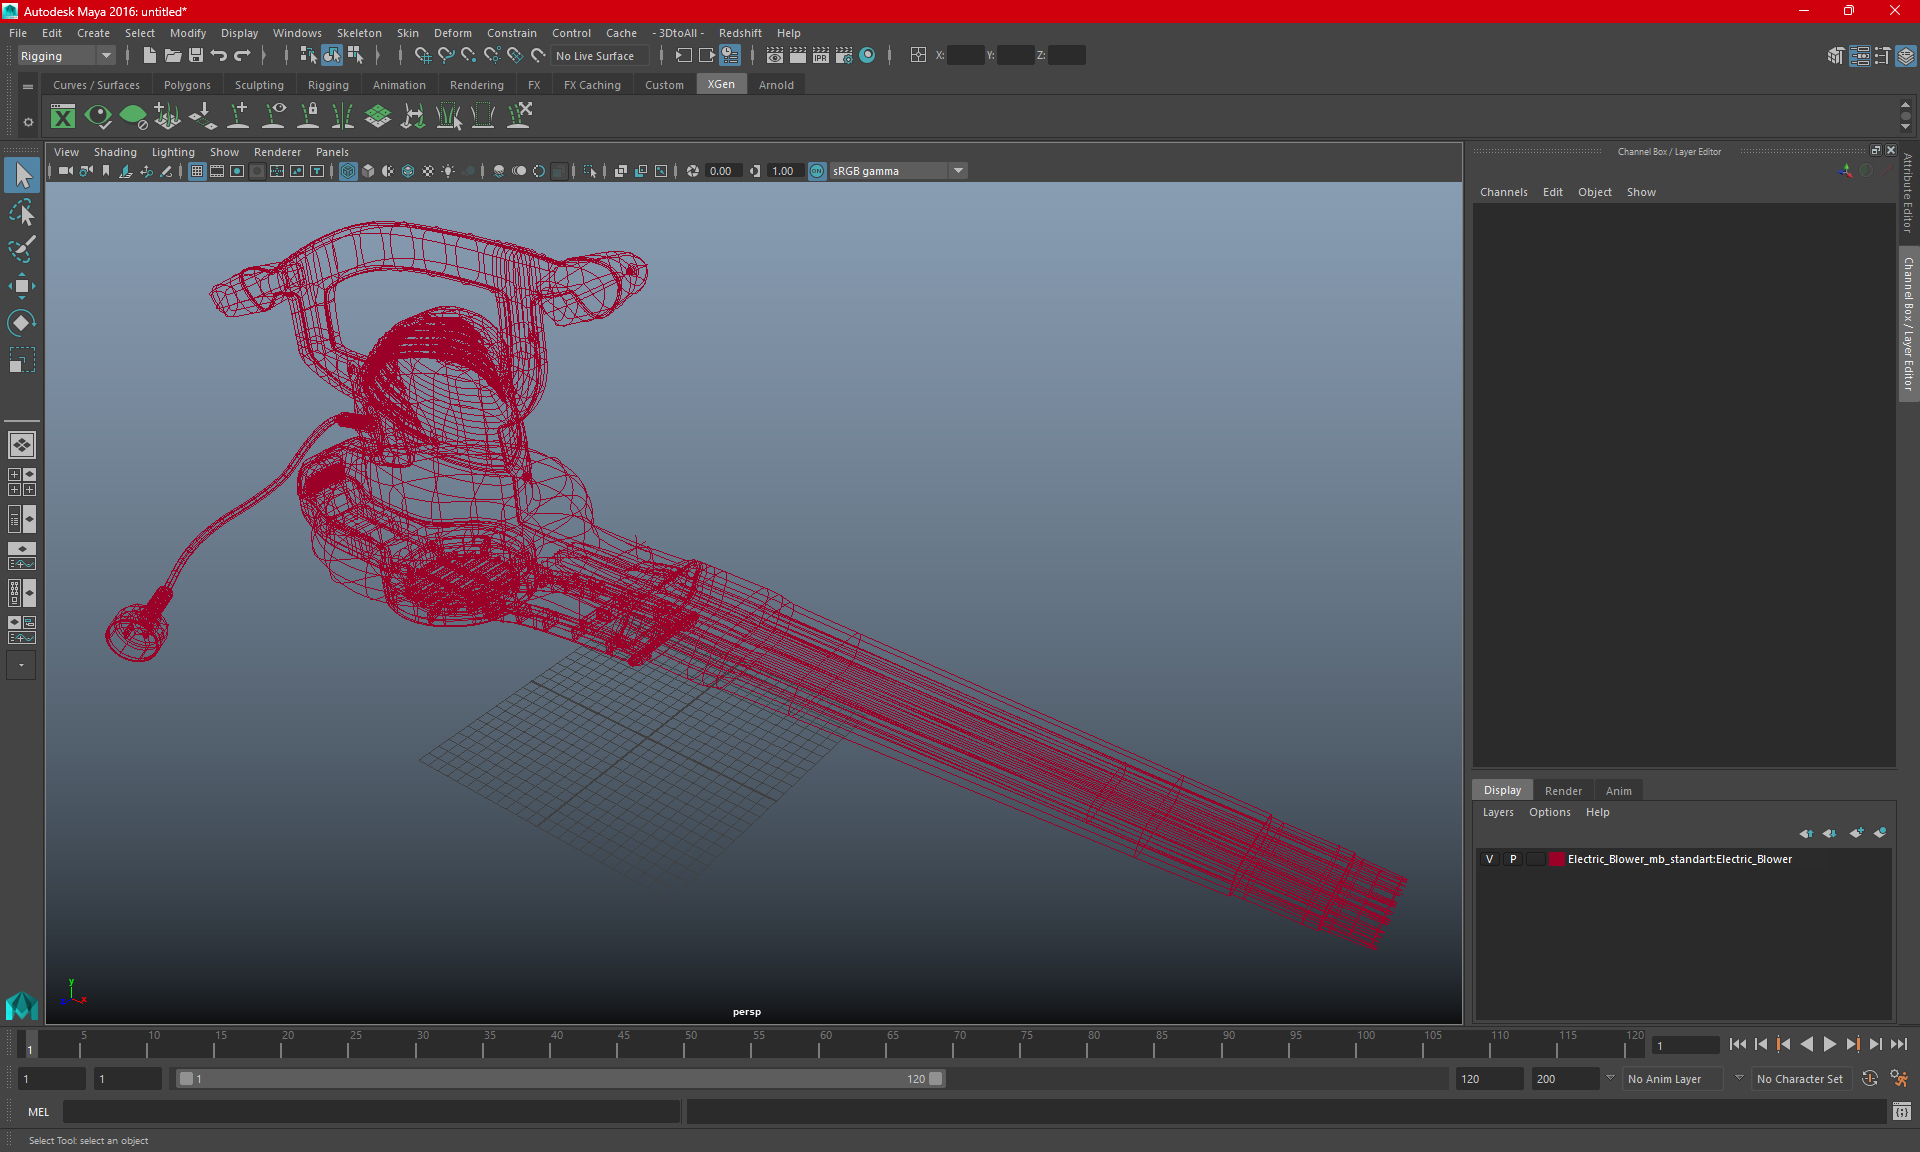This screenshot has height=1152, width=1920.
Task: Expand the shelf options menu
Action: tap(28, 122)
